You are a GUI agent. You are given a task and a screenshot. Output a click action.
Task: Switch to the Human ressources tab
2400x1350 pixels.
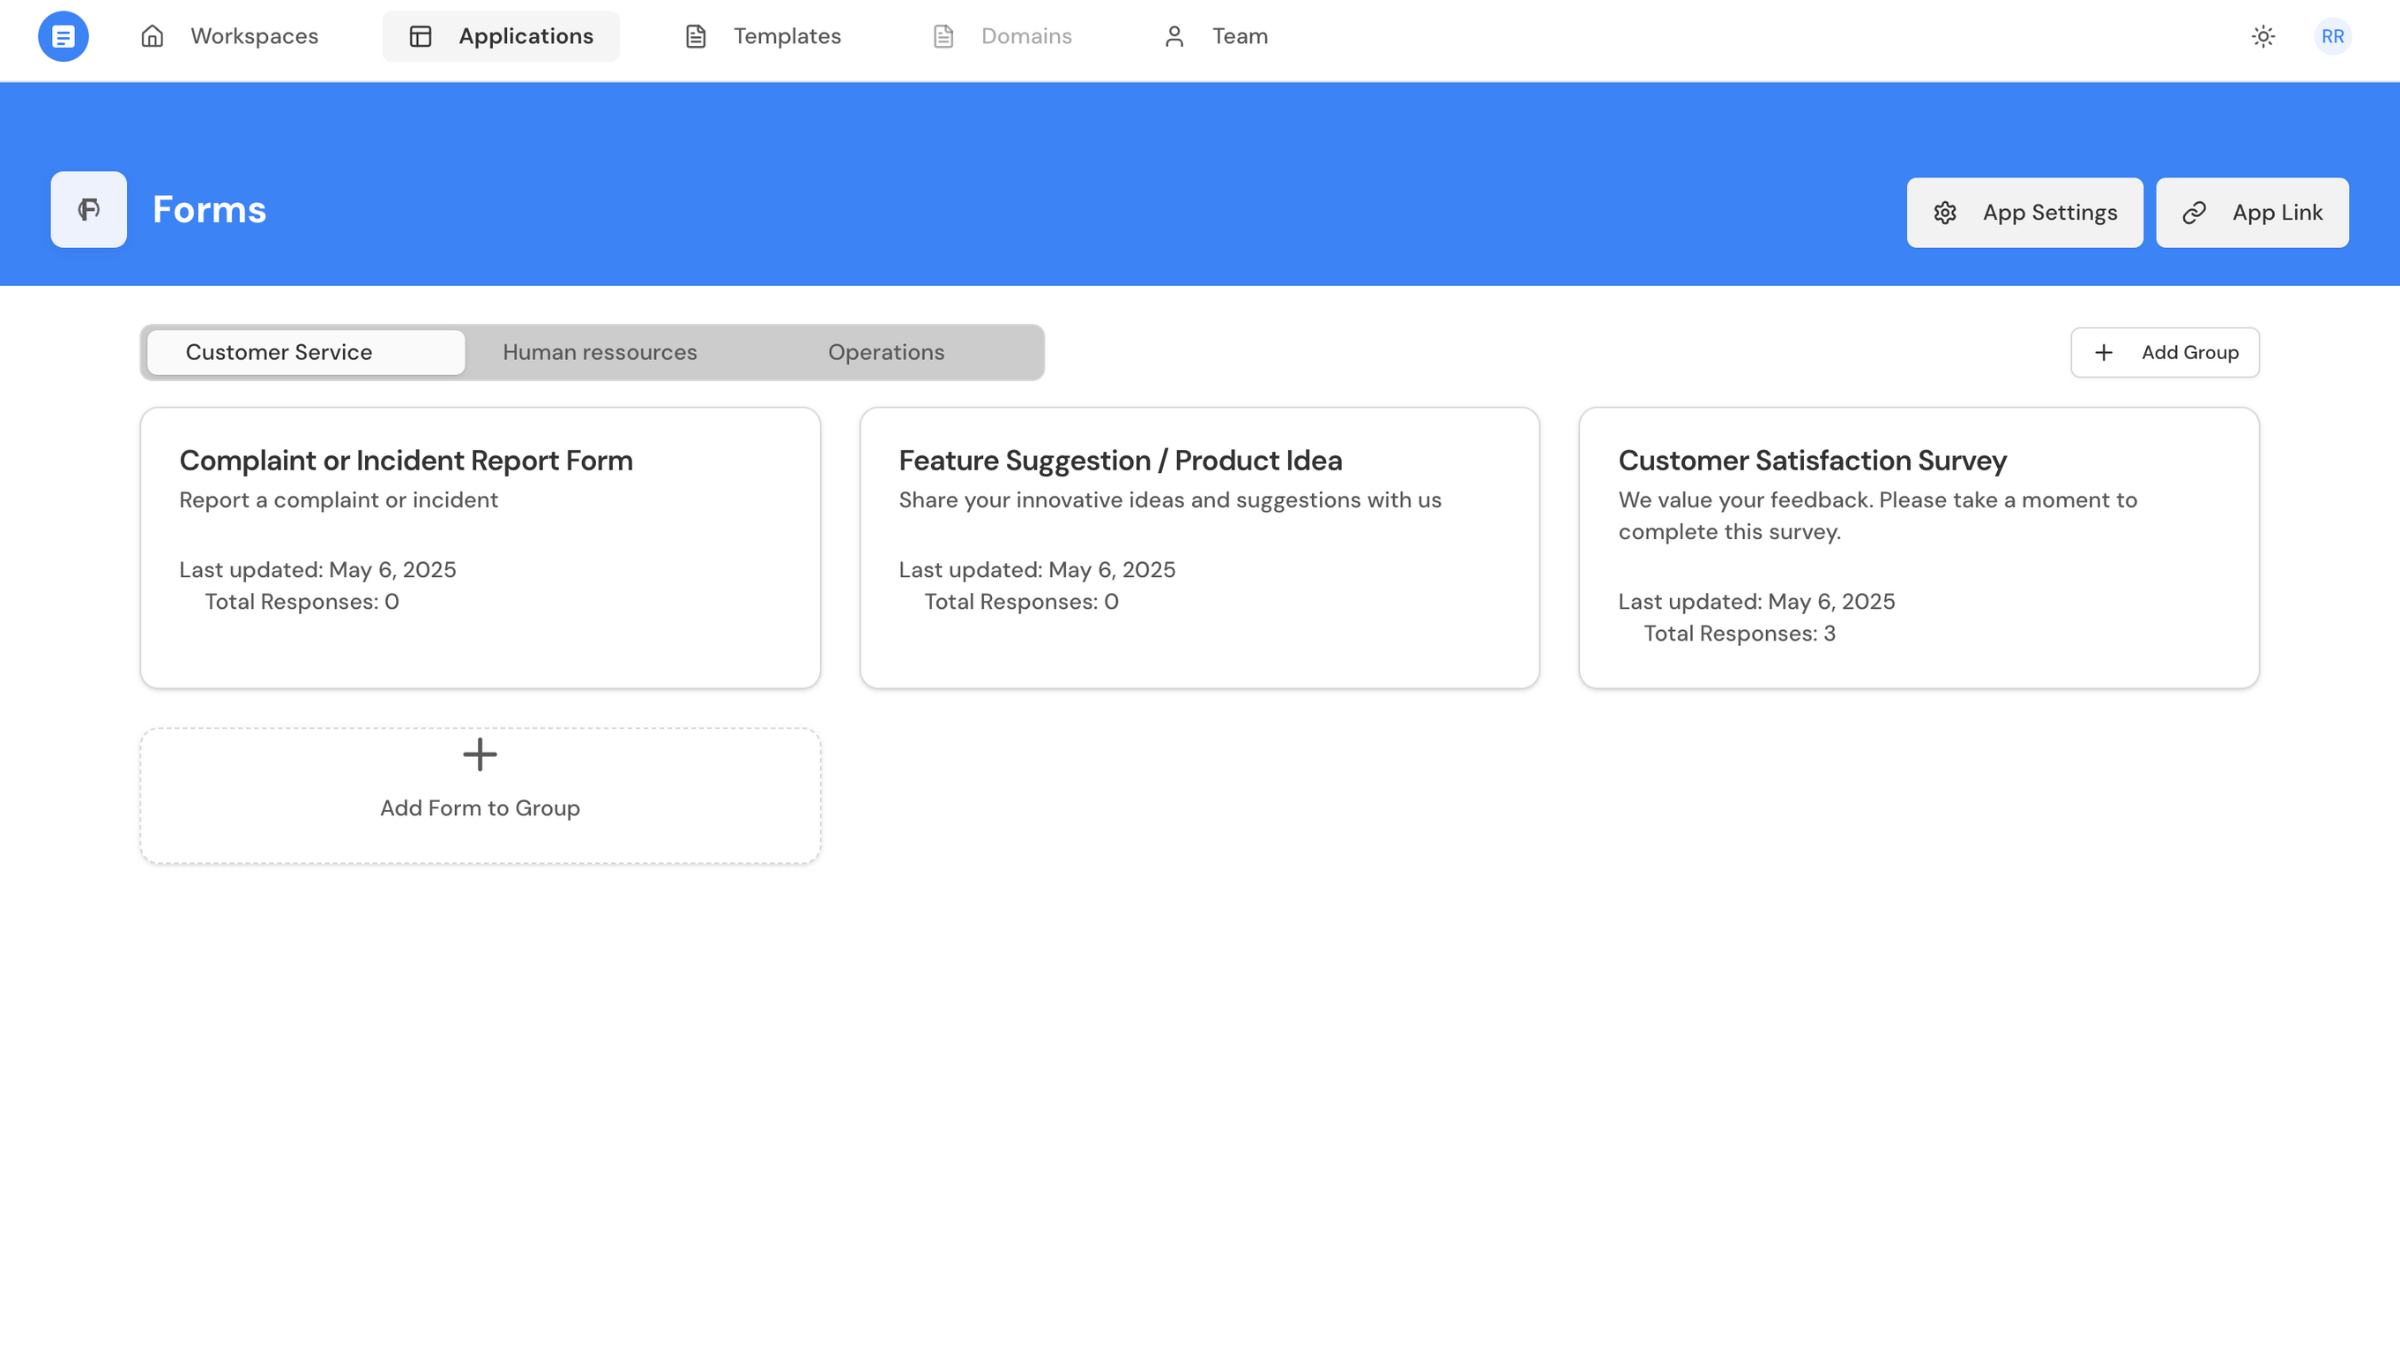coord(600,352)
